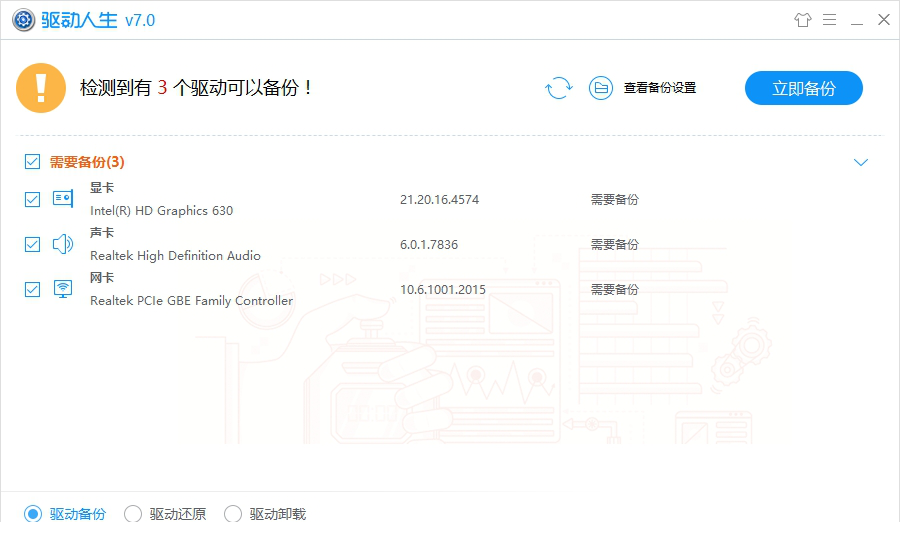Open the hamburger main menu
The width and height of the screenshot is (900, 542).
click(829, 20)
